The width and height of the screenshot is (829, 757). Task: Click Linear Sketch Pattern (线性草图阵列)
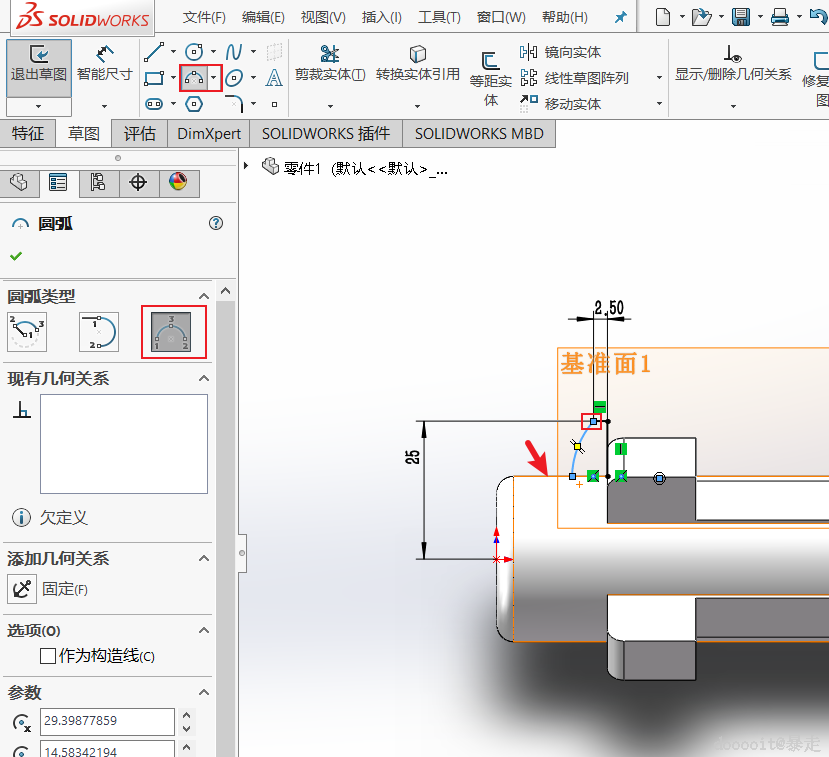(x=574, y=78)
